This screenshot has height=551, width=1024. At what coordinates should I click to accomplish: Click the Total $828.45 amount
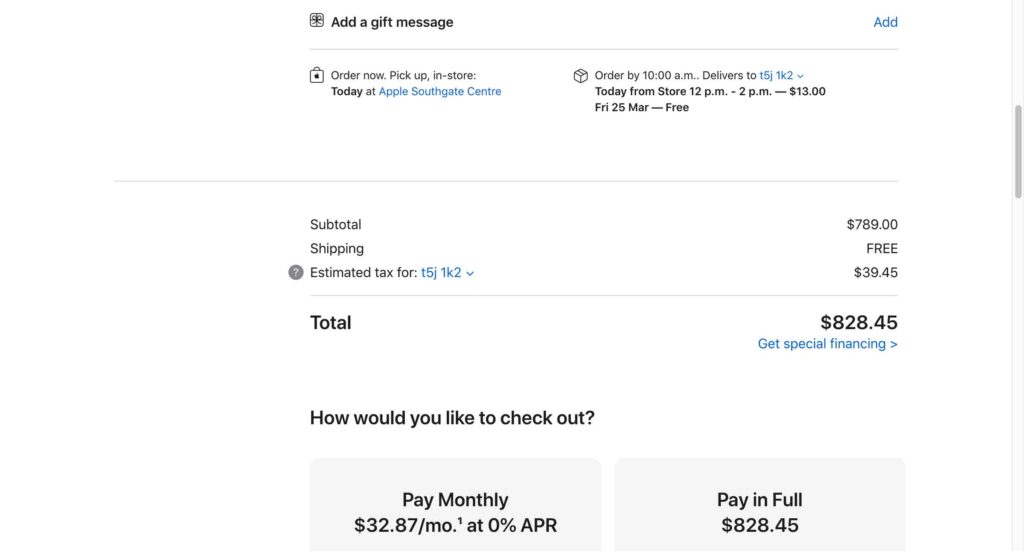pyautogui.click(x=858, y=323)
